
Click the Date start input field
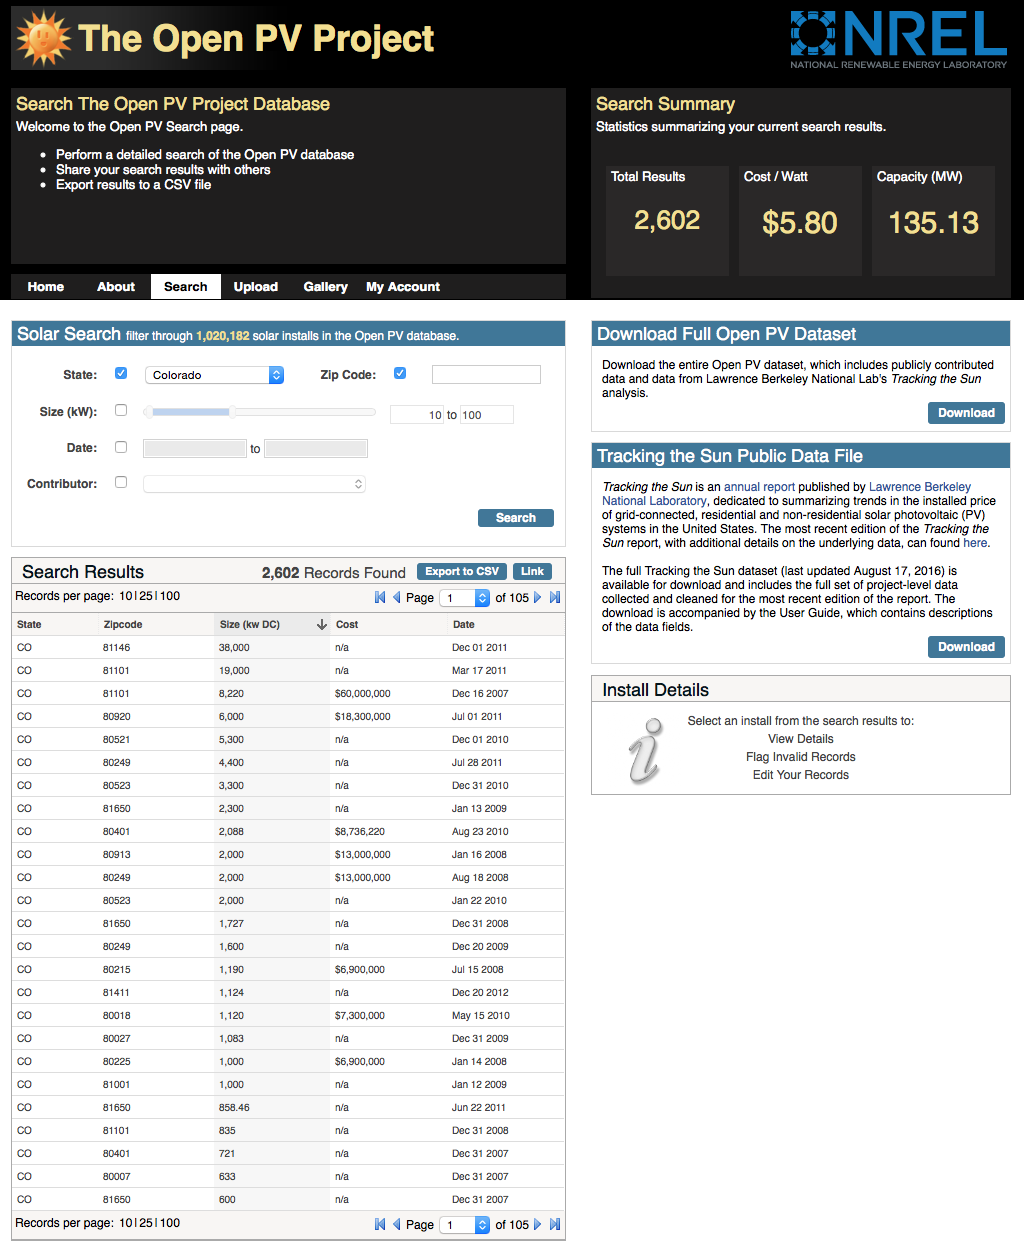coord(195,449)
